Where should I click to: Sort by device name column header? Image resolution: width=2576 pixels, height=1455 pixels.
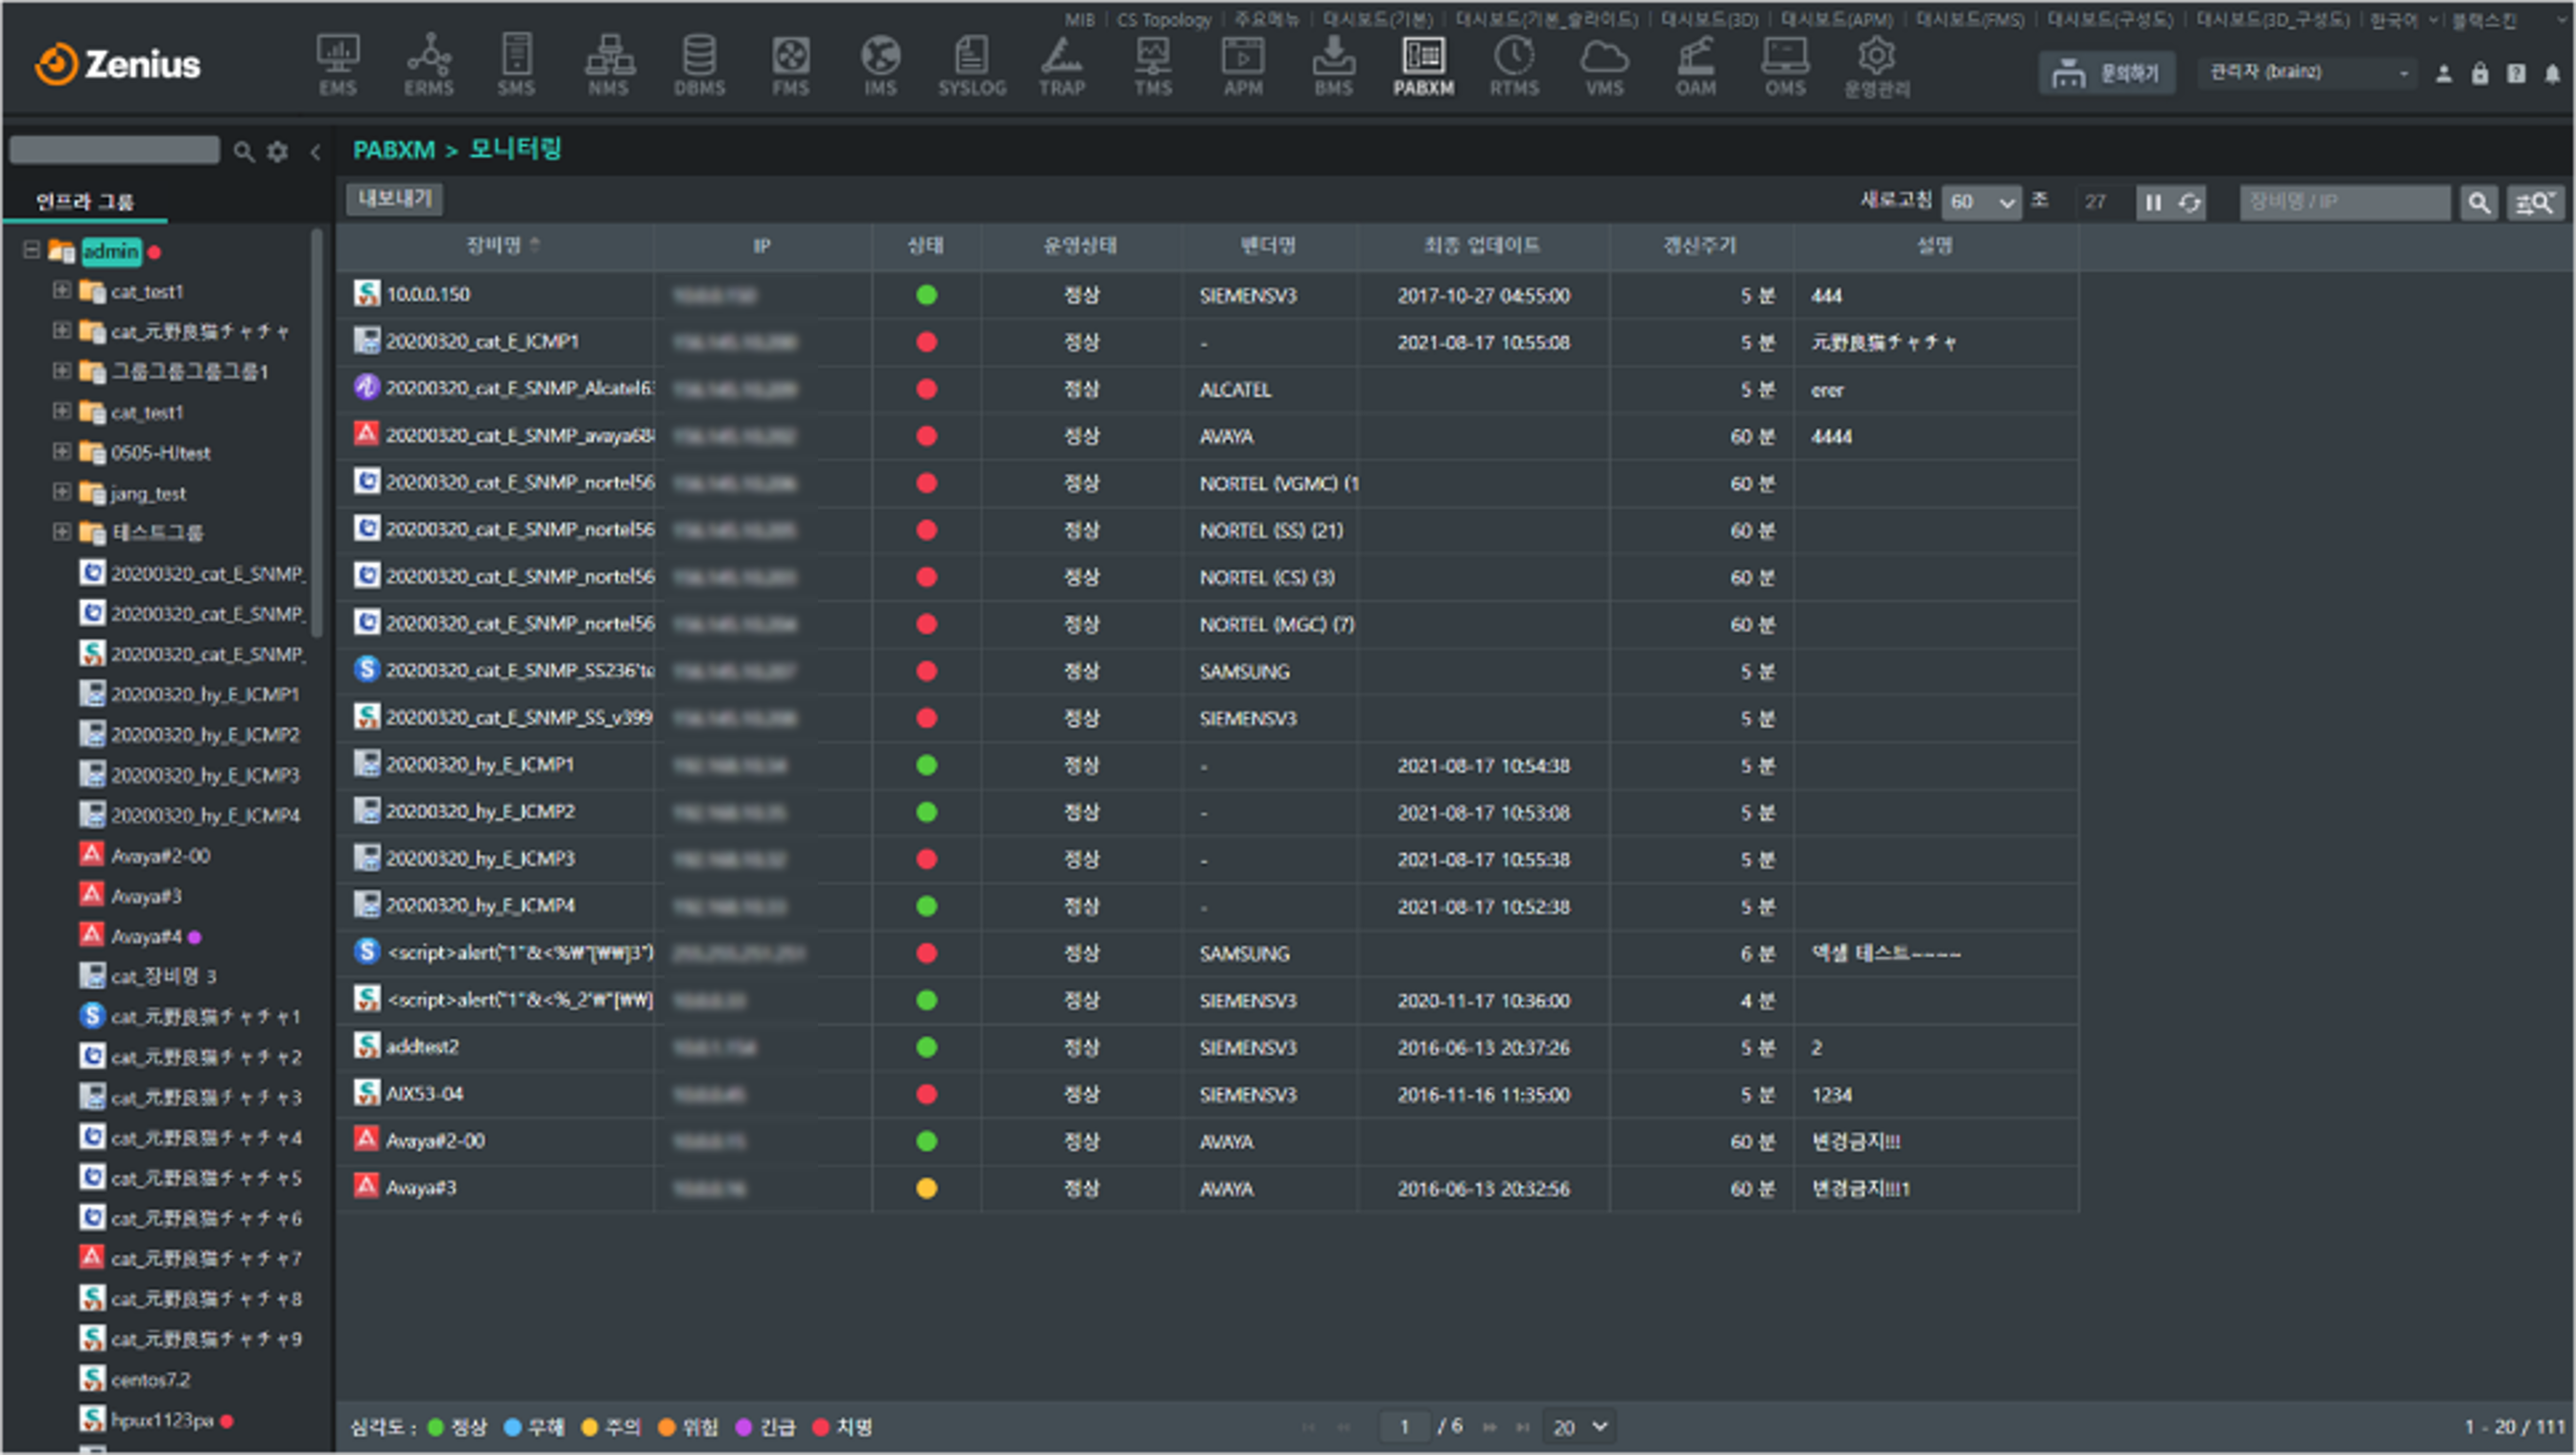click(494, 246)
